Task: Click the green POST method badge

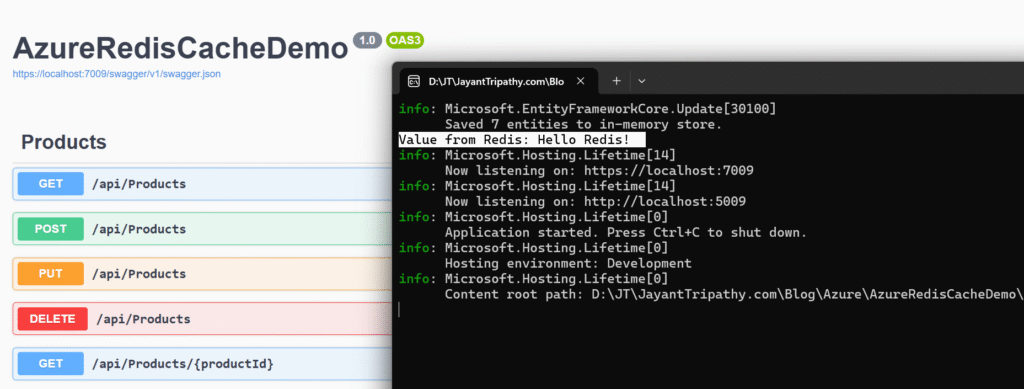Action: tap(51, 229)
